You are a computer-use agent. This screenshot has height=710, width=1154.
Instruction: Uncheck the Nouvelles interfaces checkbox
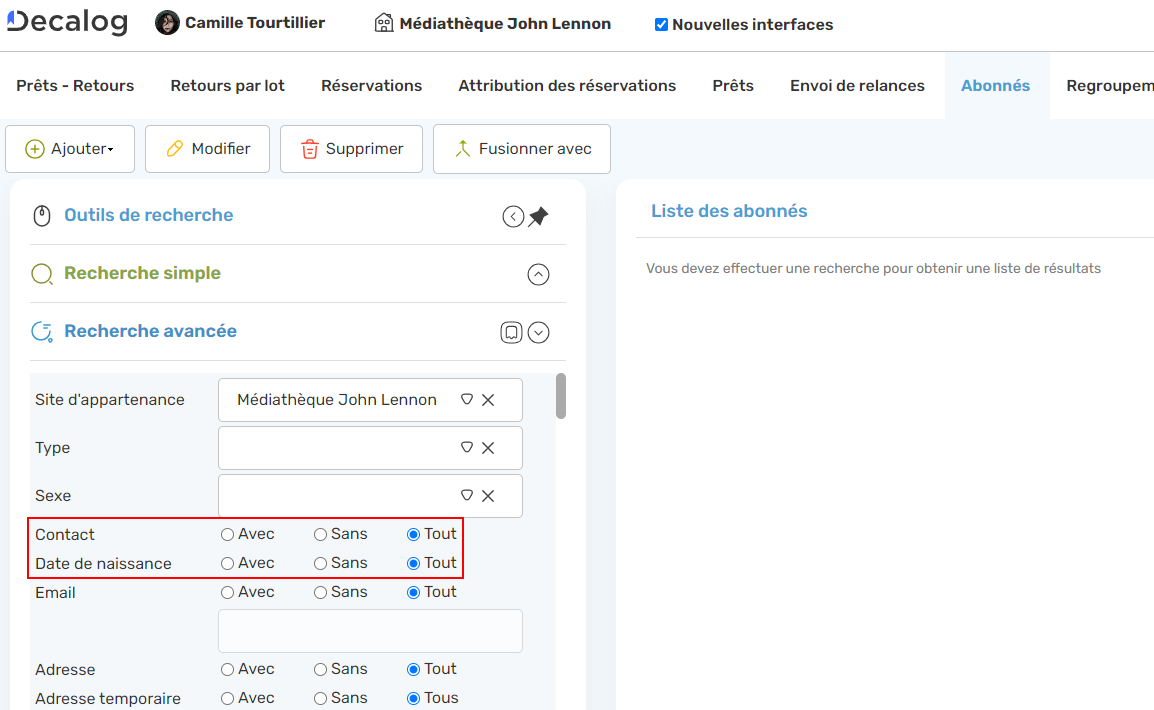coord(661,25)
